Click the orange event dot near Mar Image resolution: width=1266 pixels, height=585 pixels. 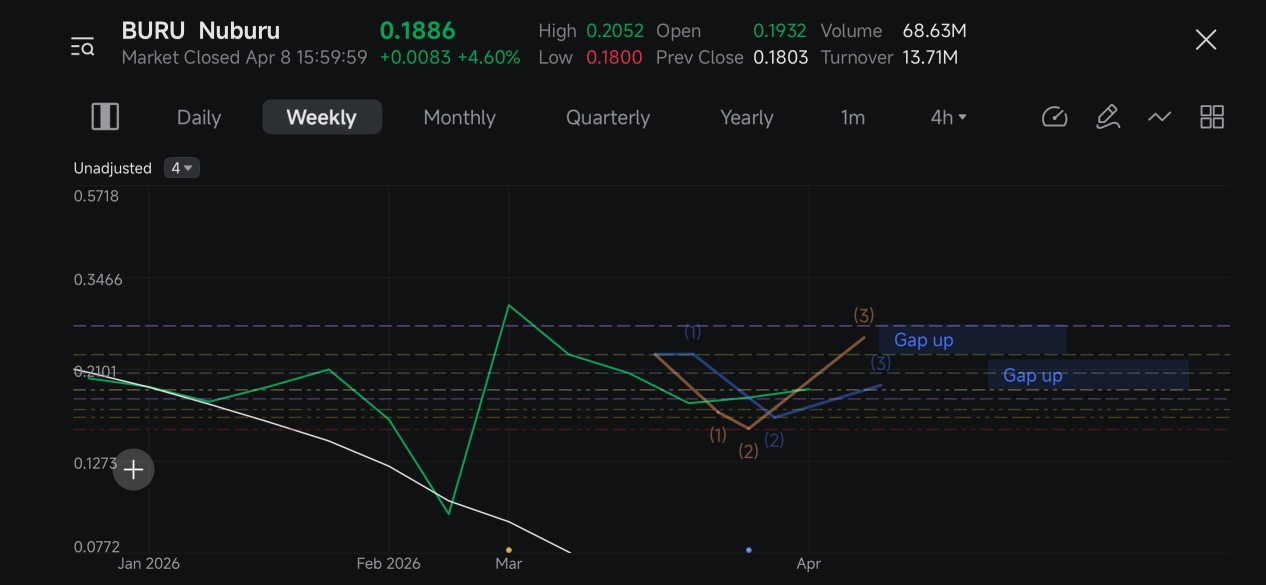coord(509,550)
